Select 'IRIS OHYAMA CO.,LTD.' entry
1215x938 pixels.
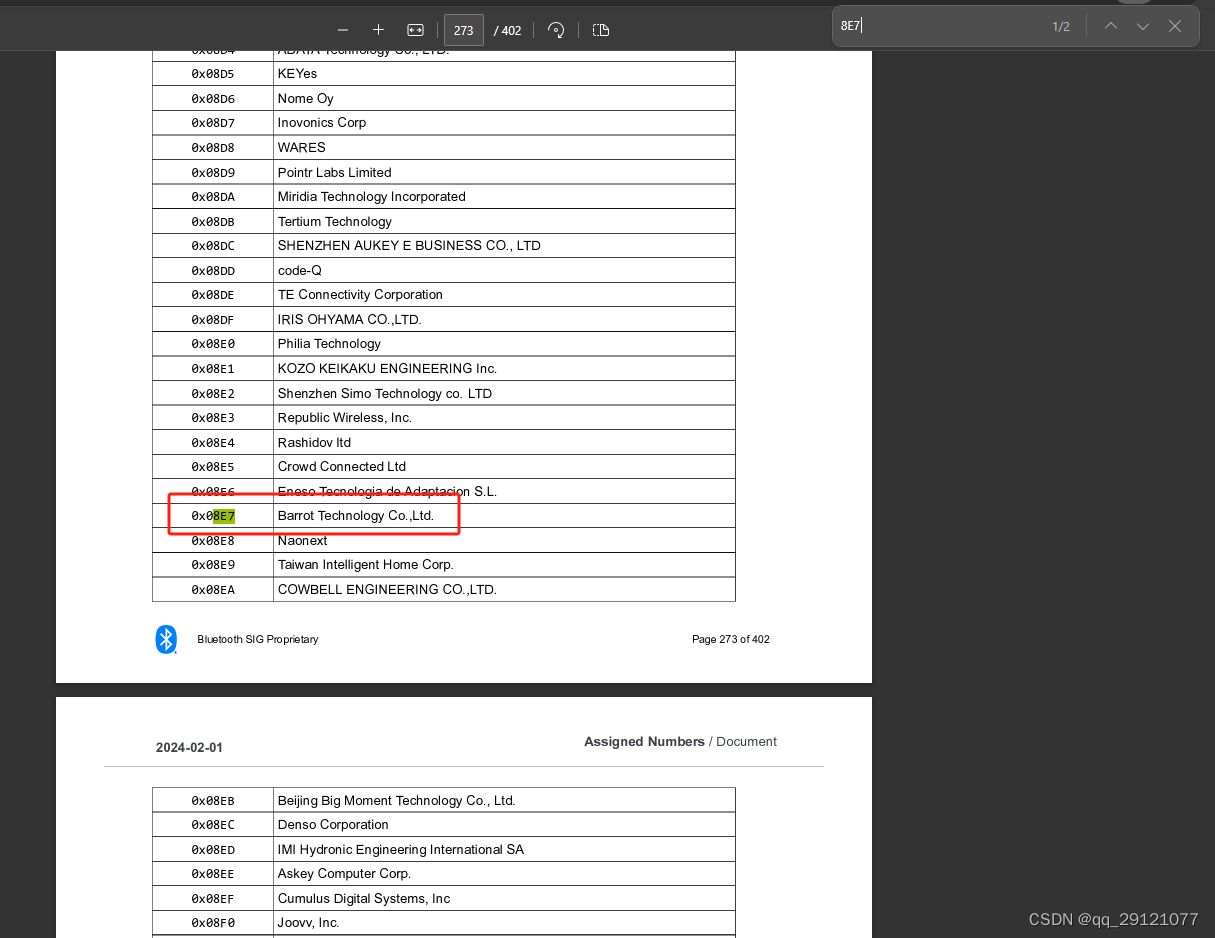[x=350, y=320]
